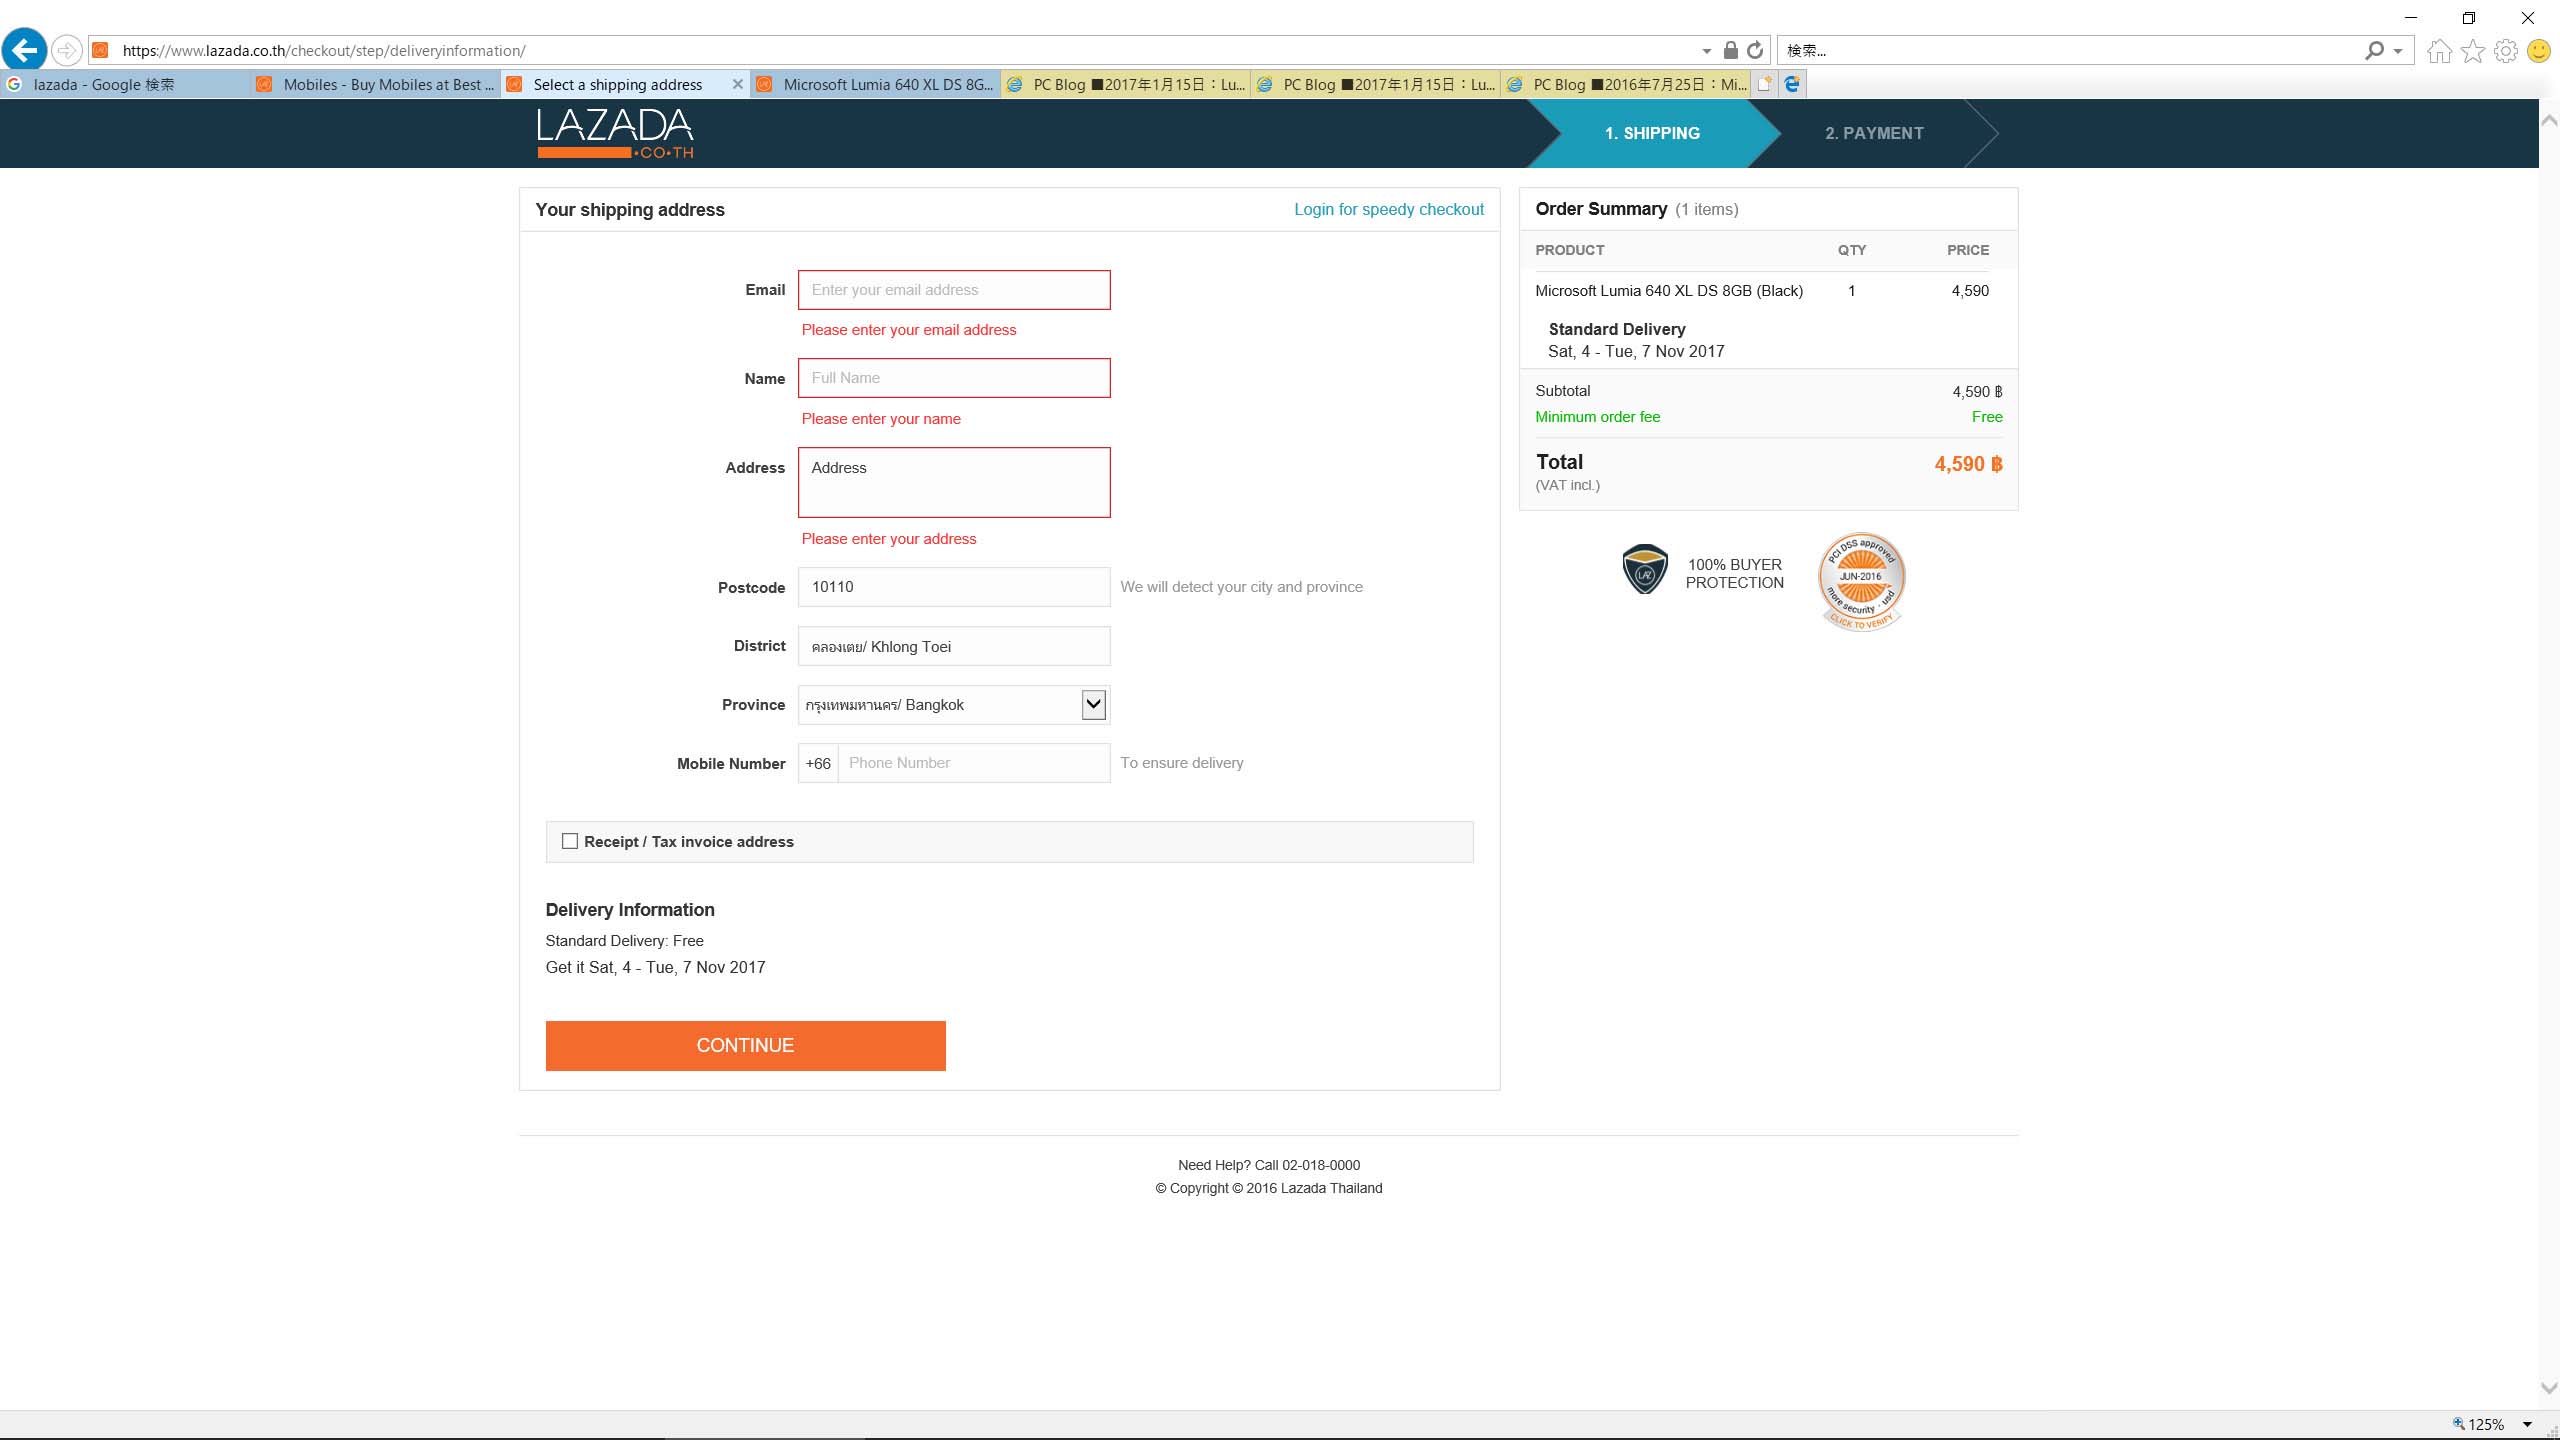
Task: Click the 'Please enter your name' error
Action: click(x=880, y=419)
